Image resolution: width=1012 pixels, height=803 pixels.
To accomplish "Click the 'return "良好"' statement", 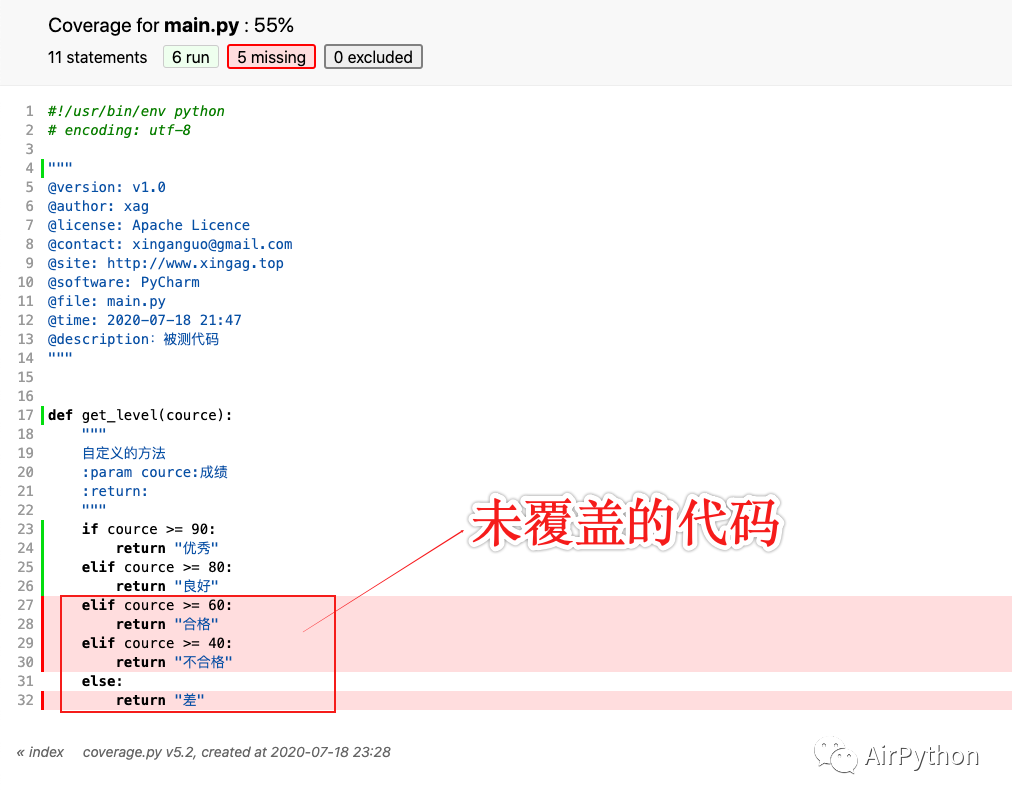I will [167, 586].
